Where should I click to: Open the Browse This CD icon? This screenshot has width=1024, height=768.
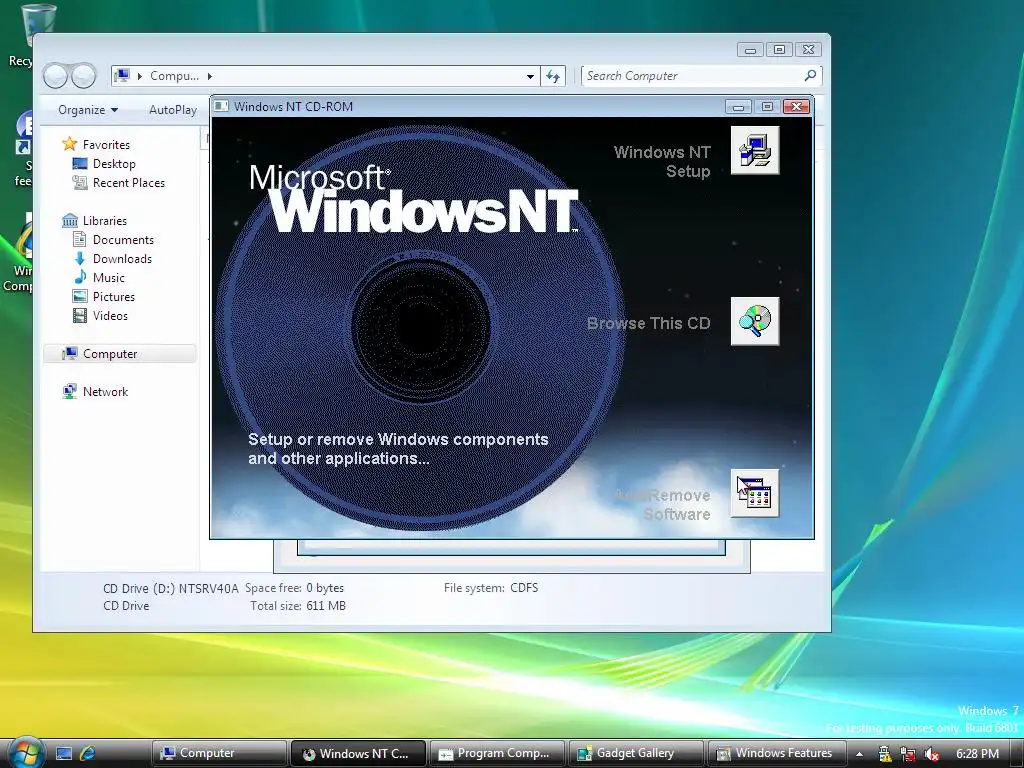(x=755, y=321)
